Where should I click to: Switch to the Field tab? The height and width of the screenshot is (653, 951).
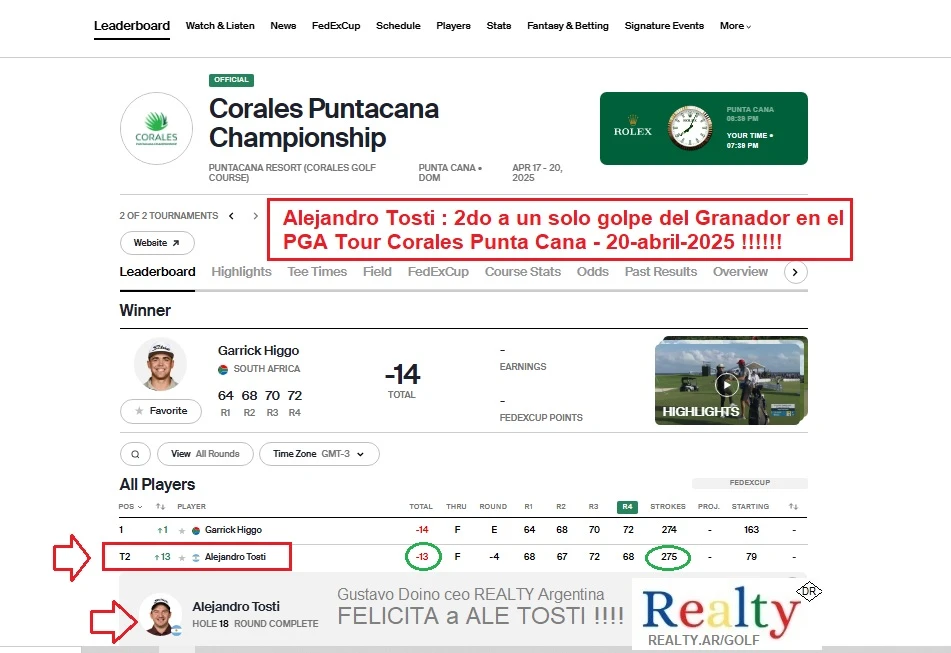click(377, 272)
